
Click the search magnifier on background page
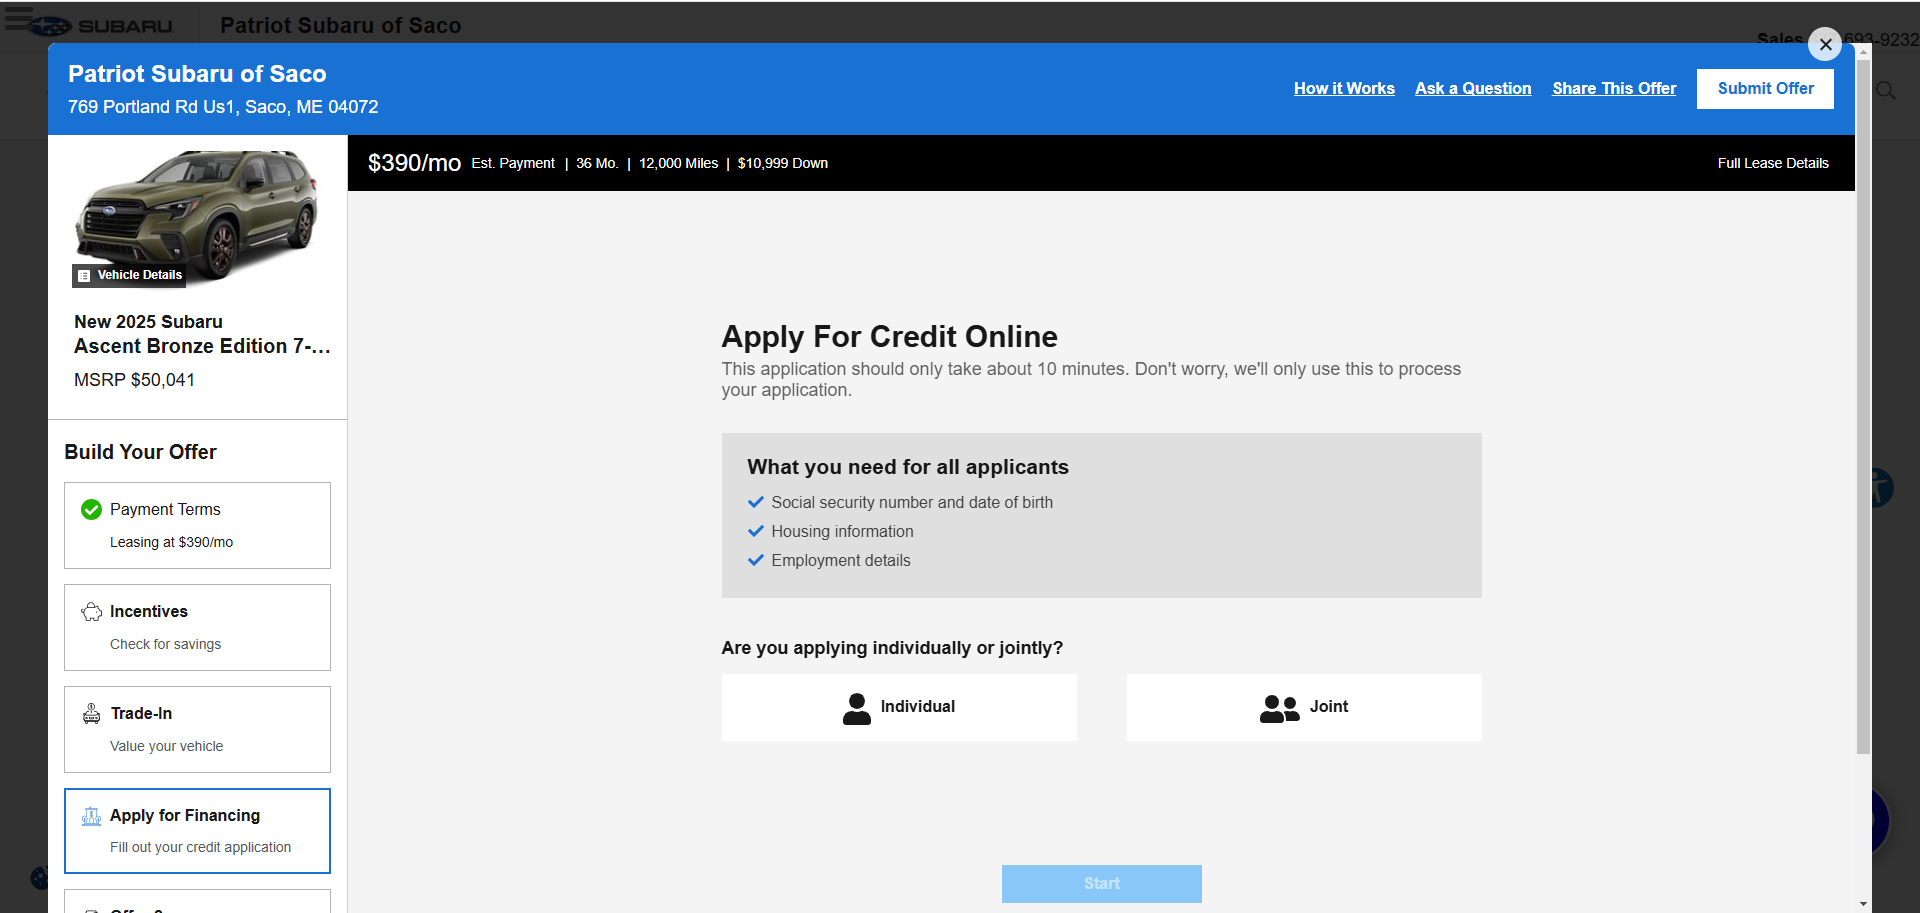[x=1886, y=91]
